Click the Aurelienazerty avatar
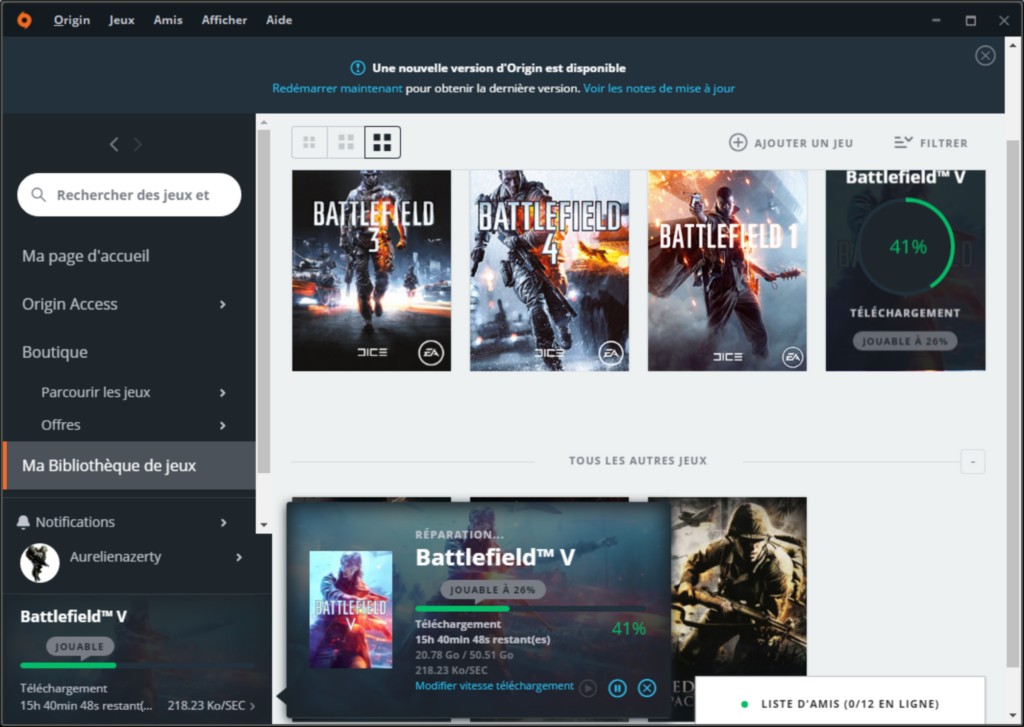The height and width of the screenshot is (727, 1024). coord(40,562)
